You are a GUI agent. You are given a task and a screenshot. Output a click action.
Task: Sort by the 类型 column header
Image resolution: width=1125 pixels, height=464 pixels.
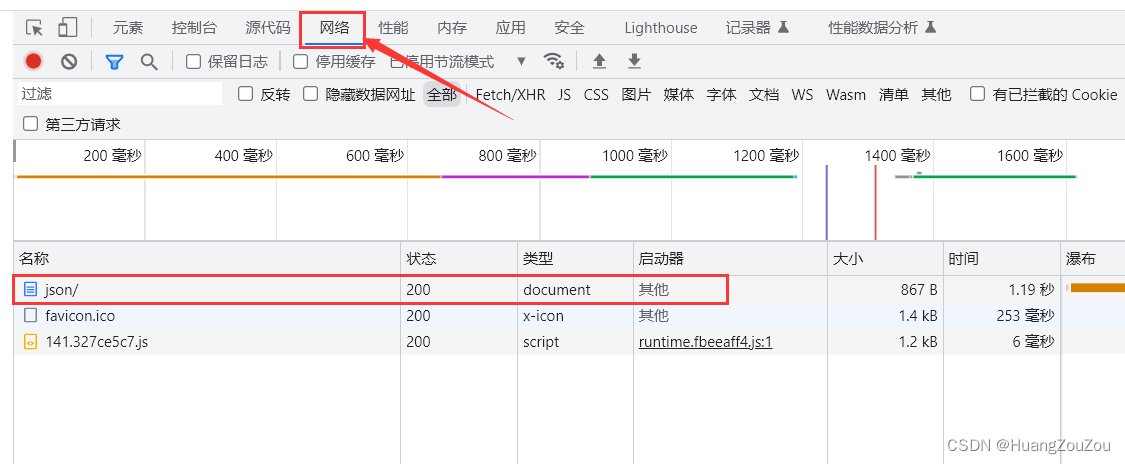[x=575, y=259]
